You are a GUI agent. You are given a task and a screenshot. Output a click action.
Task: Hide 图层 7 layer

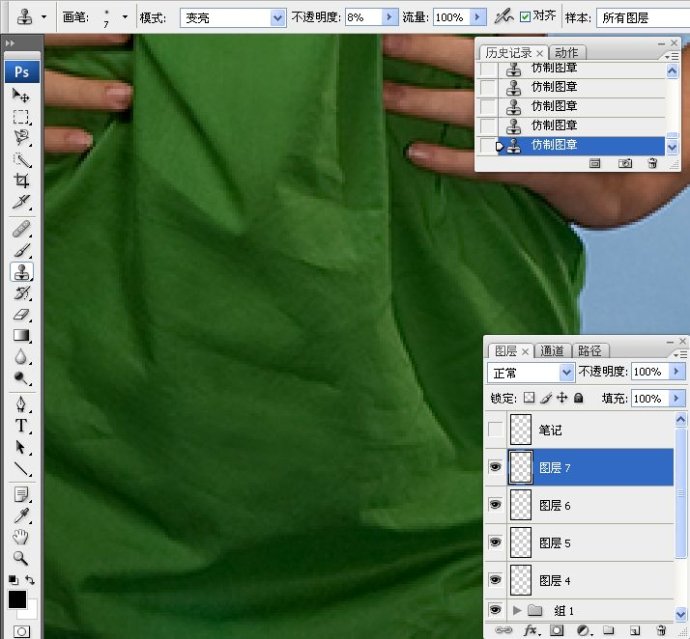click(495, 467)
